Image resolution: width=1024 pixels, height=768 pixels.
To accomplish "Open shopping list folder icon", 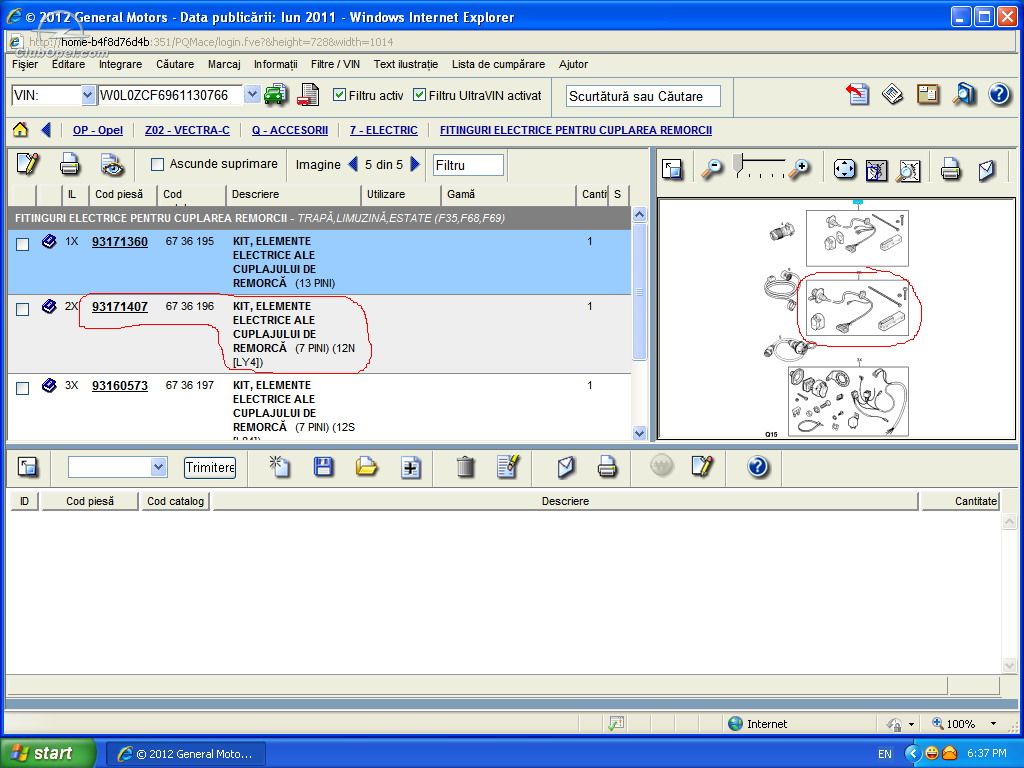I will click(366, 466).
